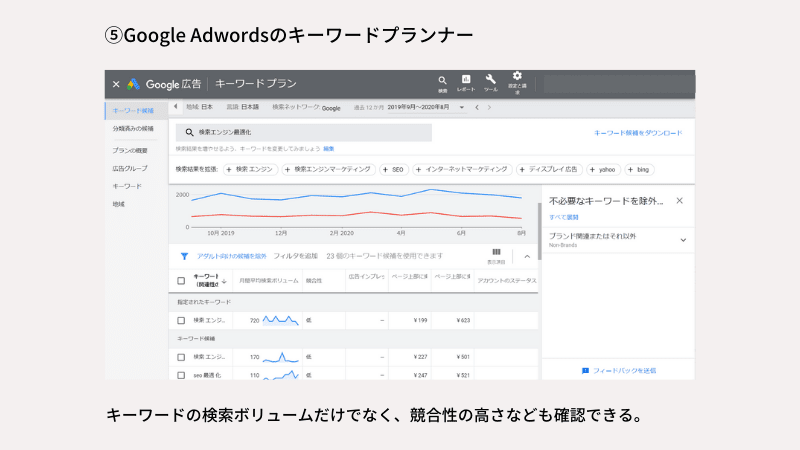Click the 検索ネットワーク Google setting
The width and height of the screenshot is (800, 450).
306,108
